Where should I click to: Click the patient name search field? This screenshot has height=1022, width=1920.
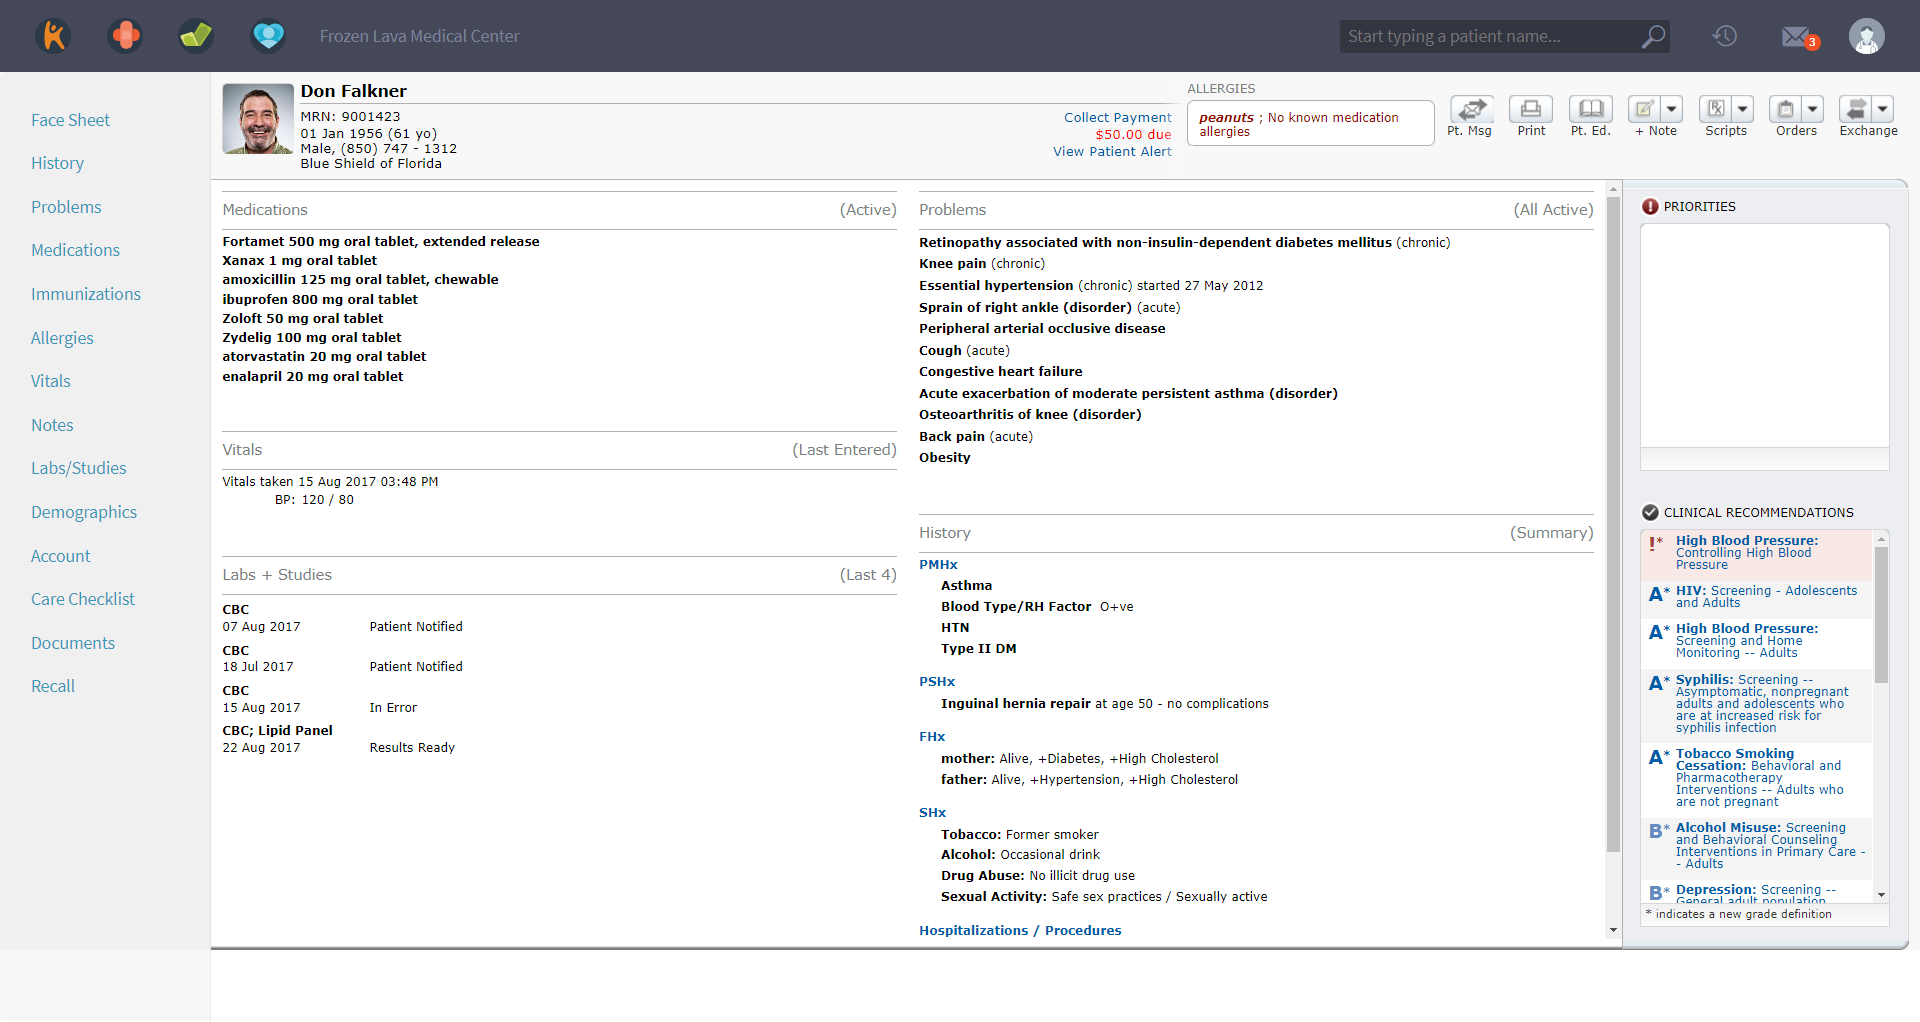(1490, 37)
